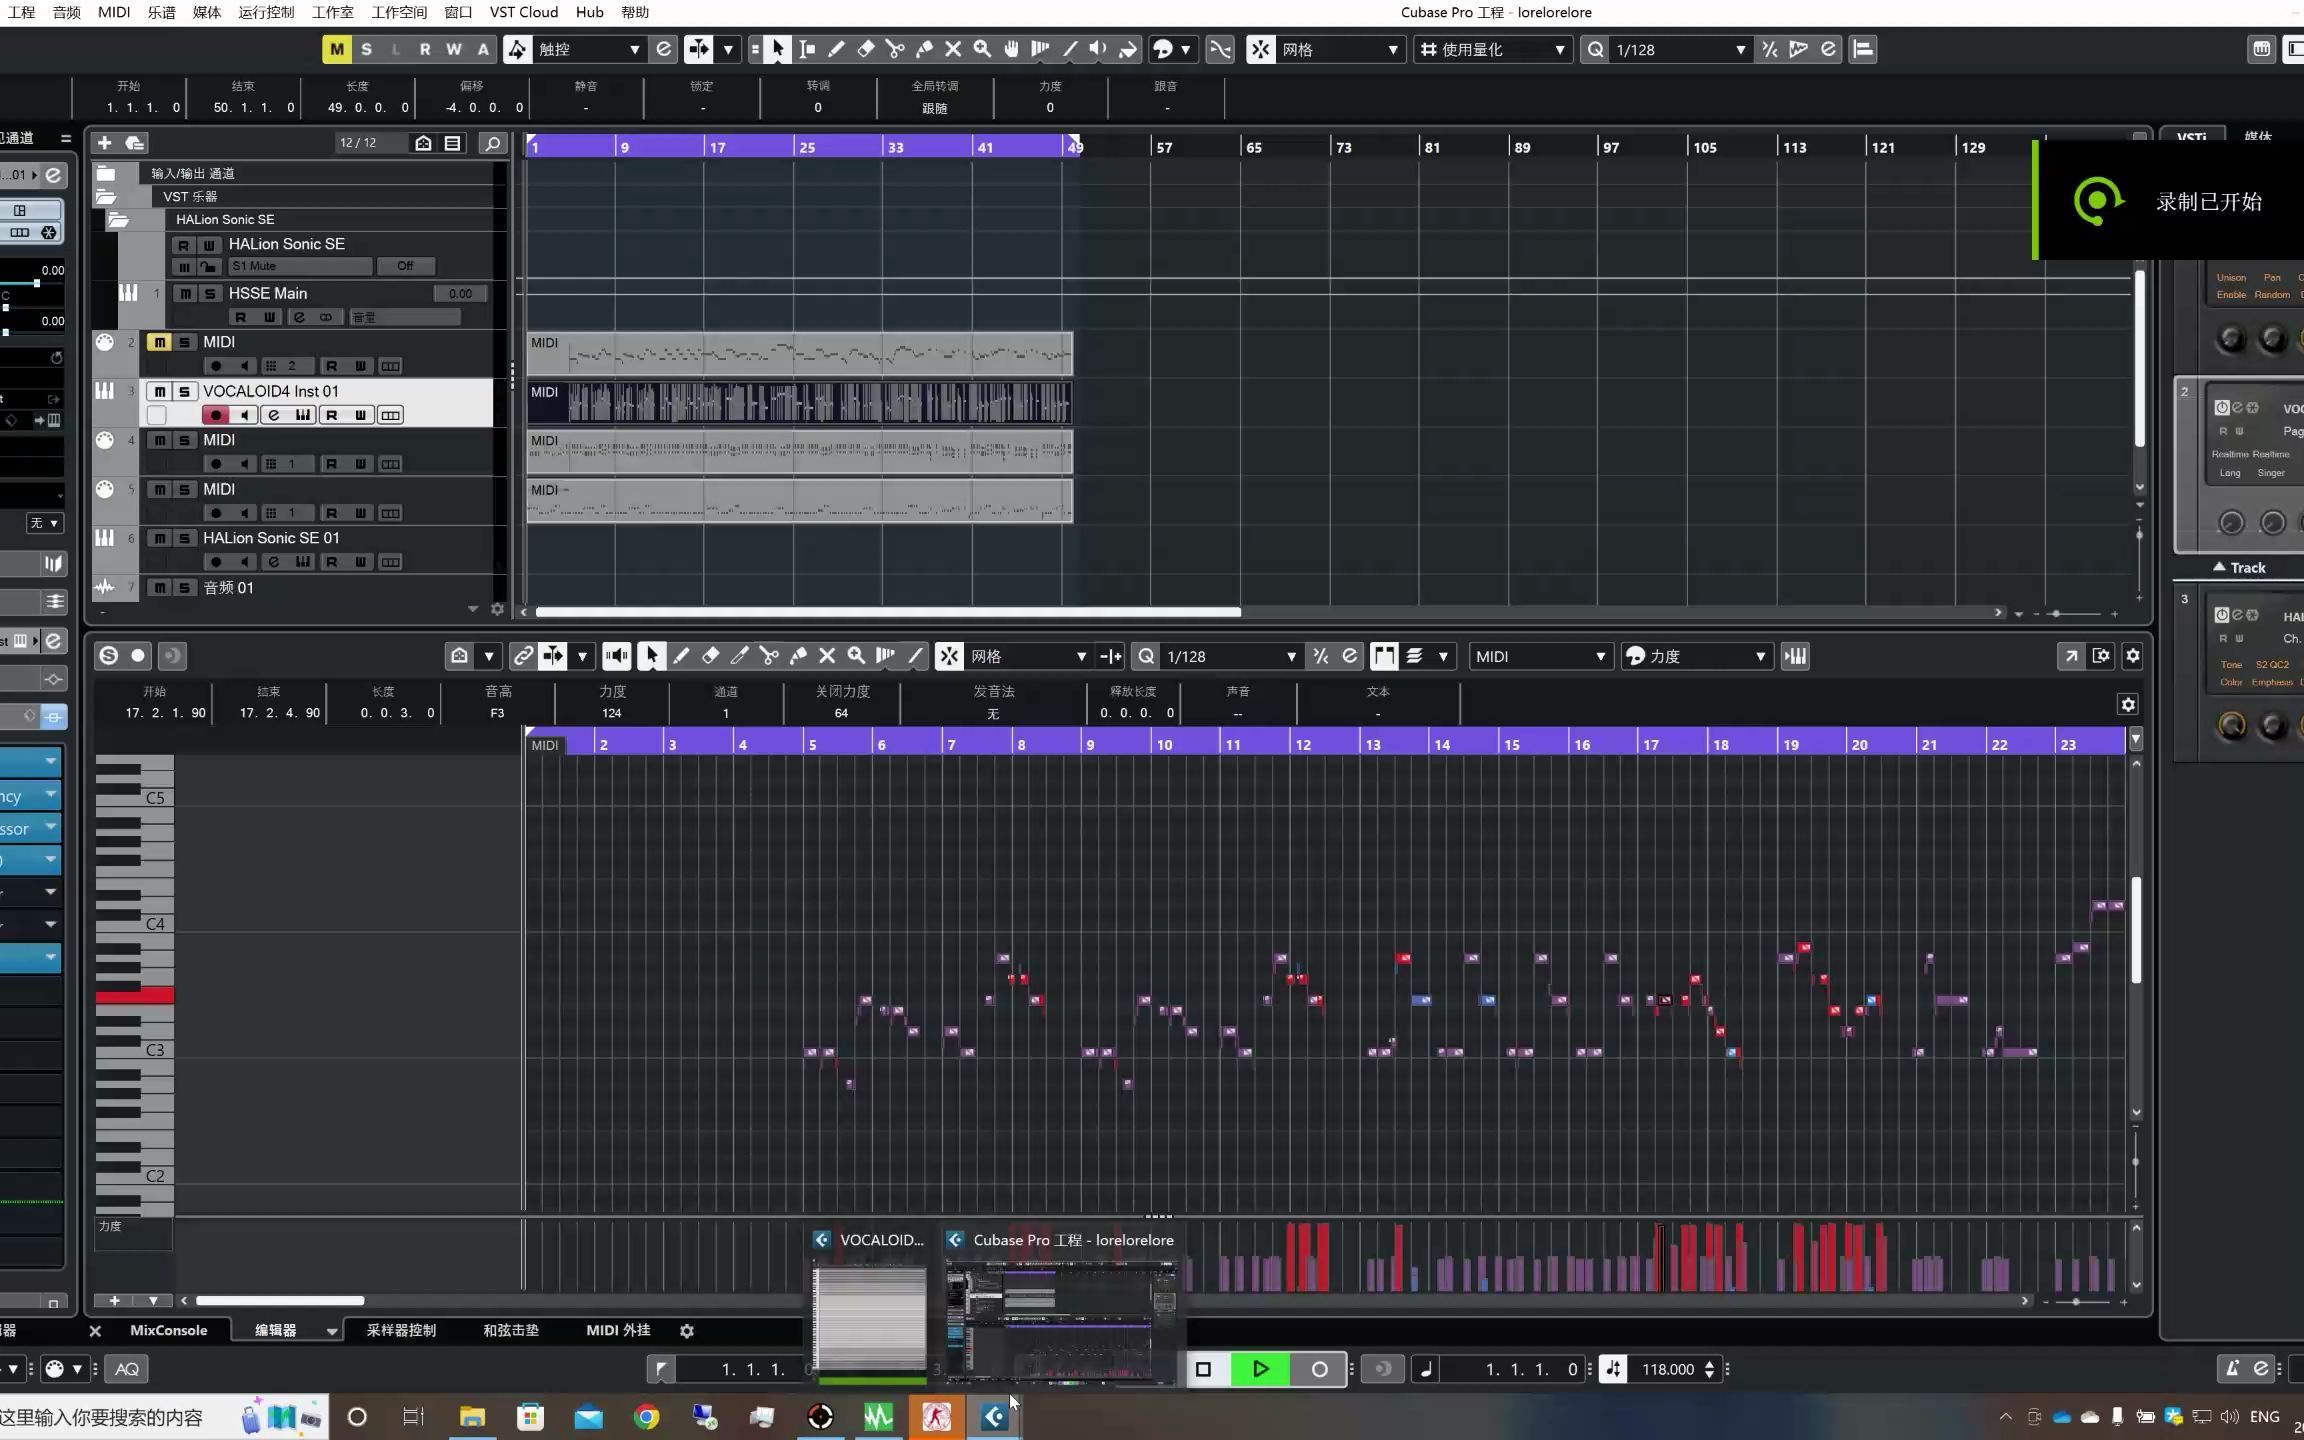Click the Add Track plus button
This screenshot has width=2304, height=1440.
pos(105,143)
